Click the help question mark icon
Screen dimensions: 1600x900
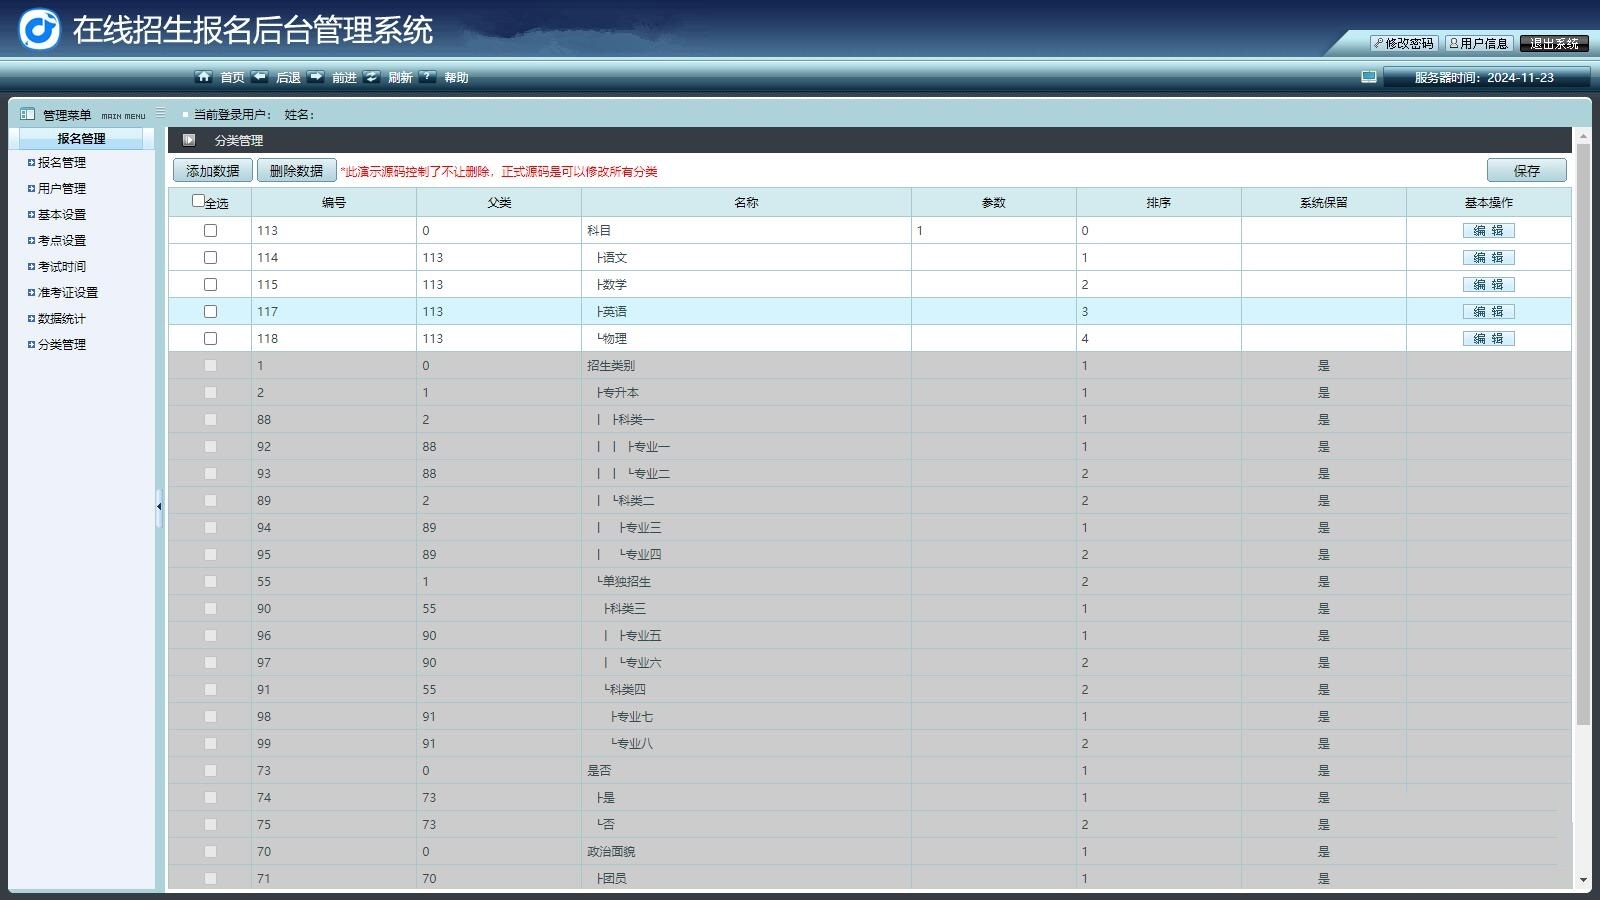pos(428,77)
